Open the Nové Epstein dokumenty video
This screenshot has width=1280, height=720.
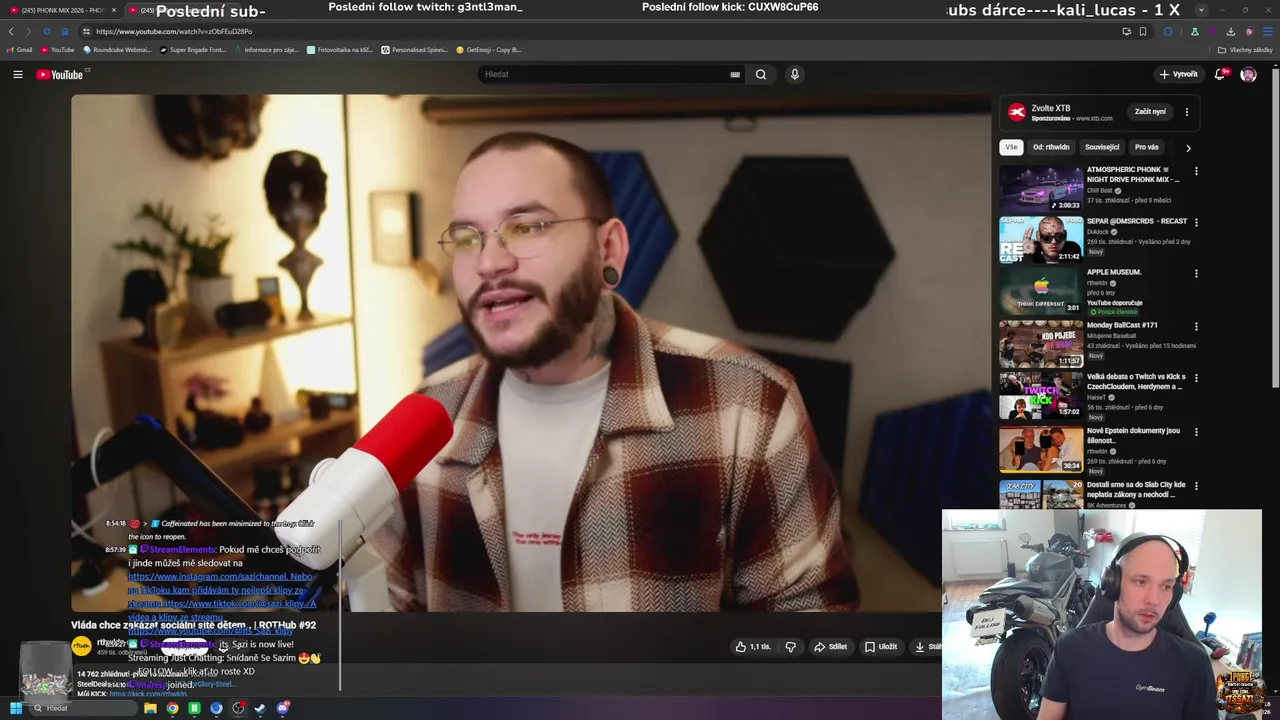click(x=1041, y=449)
